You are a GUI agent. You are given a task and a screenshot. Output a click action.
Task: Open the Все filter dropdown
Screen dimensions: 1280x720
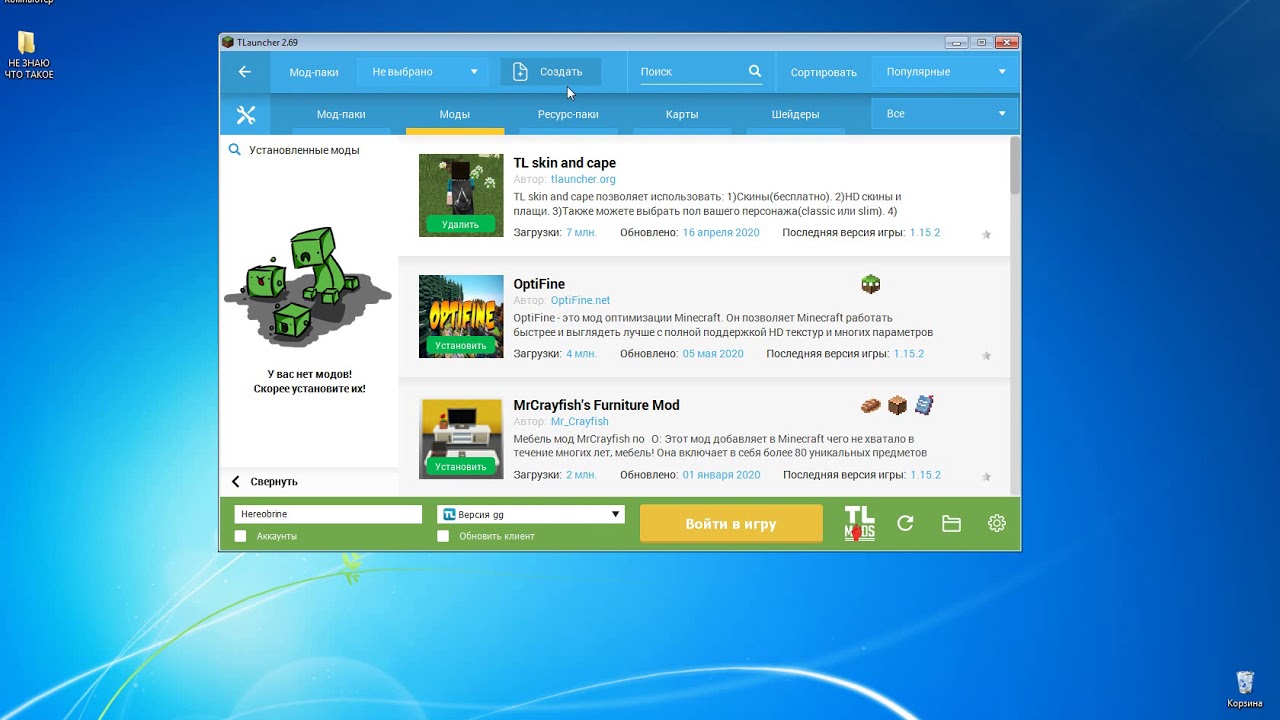pyautogui.click(x=945, y=114)
